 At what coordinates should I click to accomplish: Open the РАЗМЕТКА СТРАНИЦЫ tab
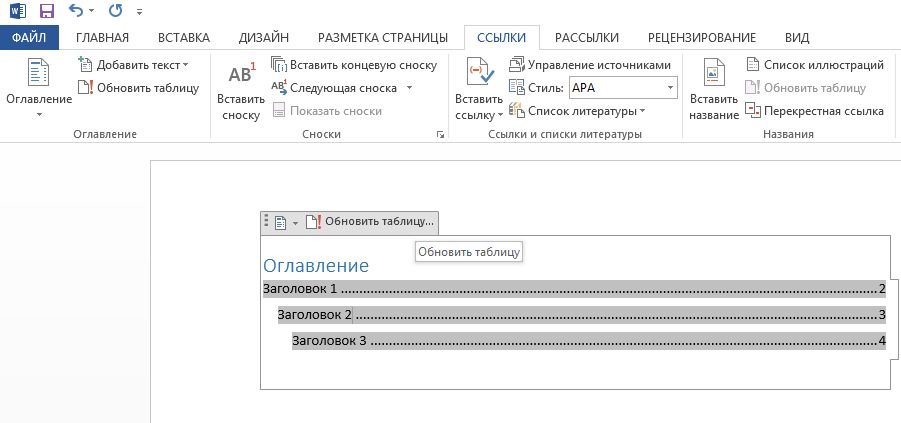click(x=382, y=38)
